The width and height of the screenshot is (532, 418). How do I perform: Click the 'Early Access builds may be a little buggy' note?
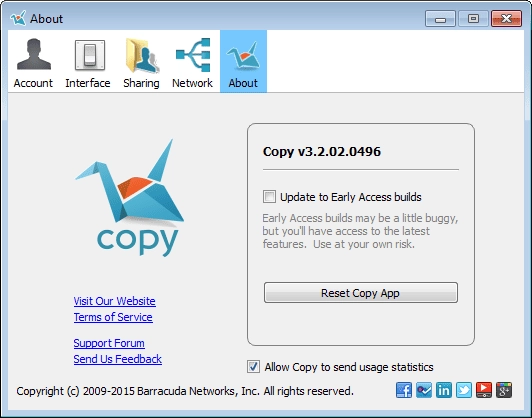coord(360,231)
